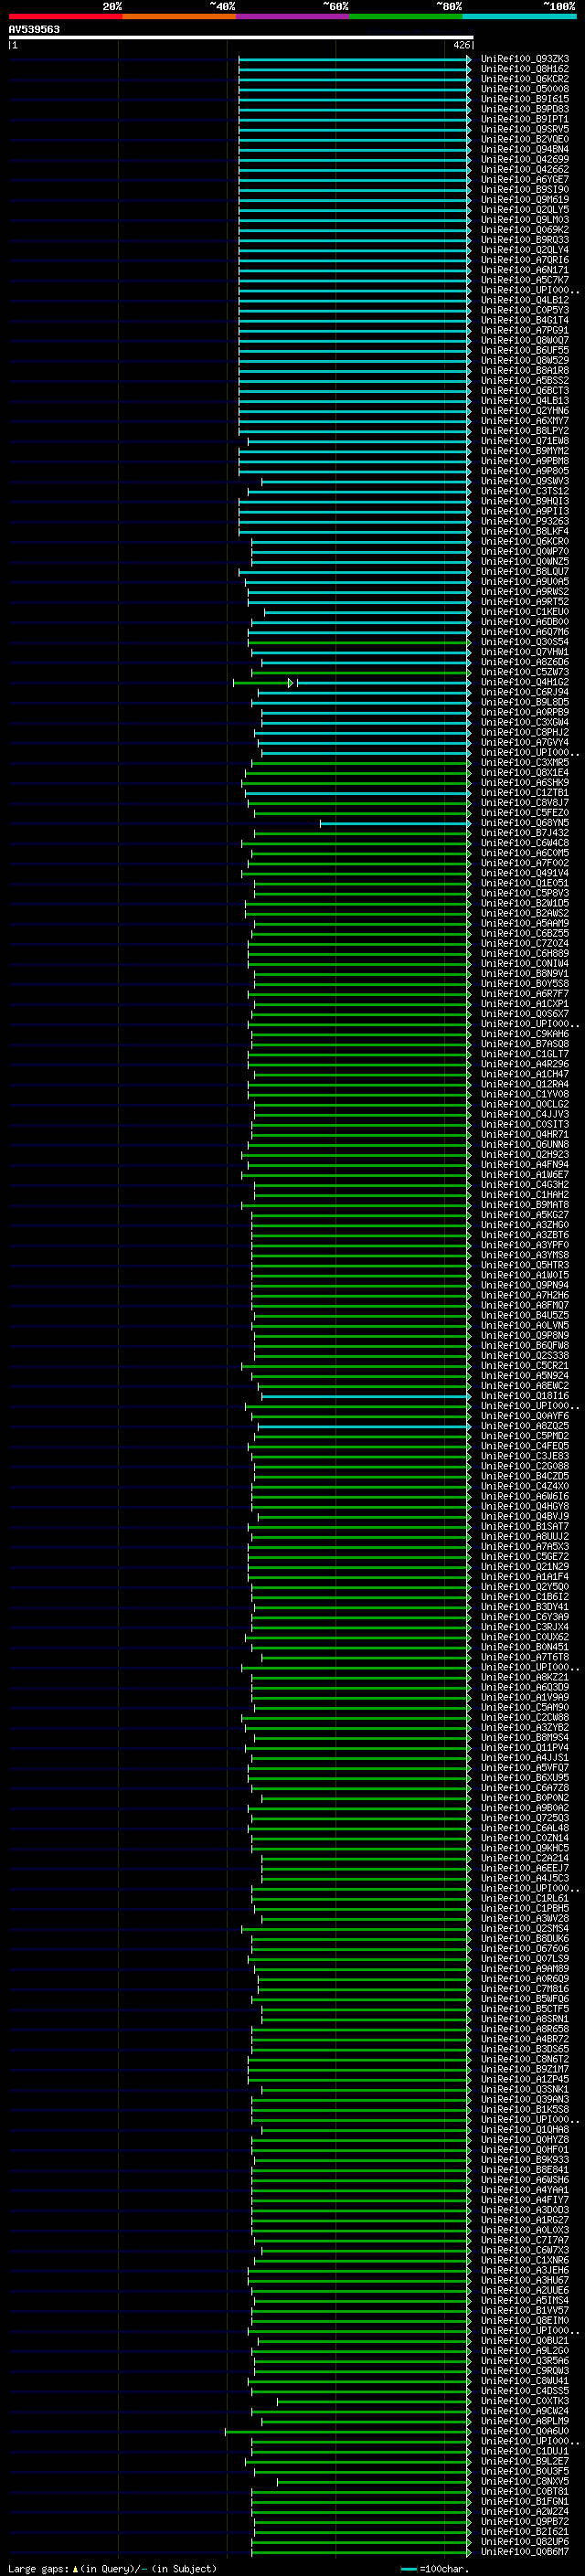The image size is (585, 2576).
Task: Select UniRef100_A7PG91 label
Action: pos(525,330)
